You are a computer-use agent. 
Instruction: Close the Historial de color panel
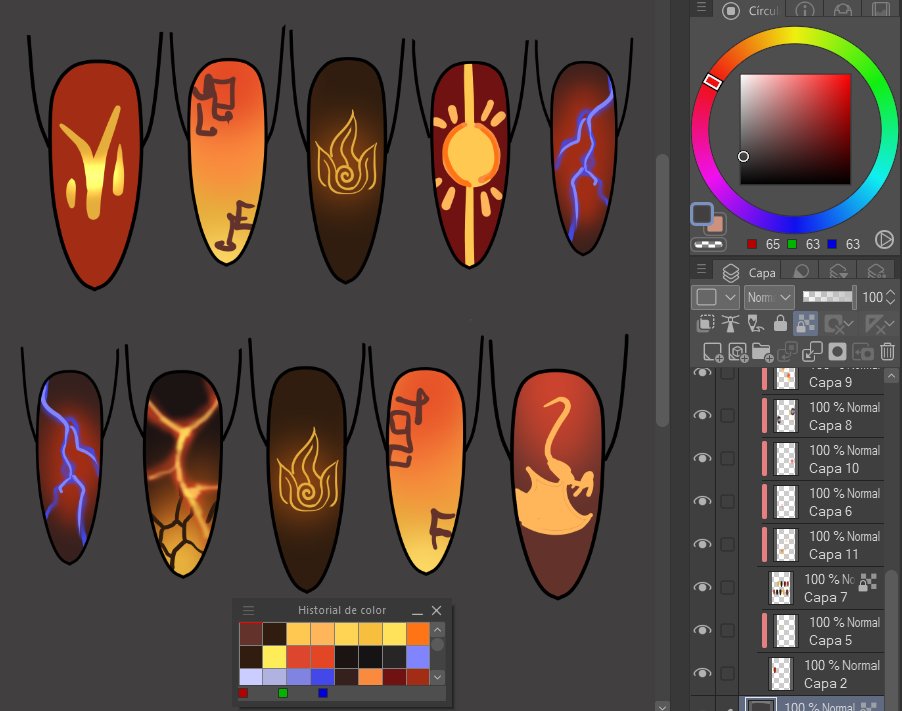point(437,610)
